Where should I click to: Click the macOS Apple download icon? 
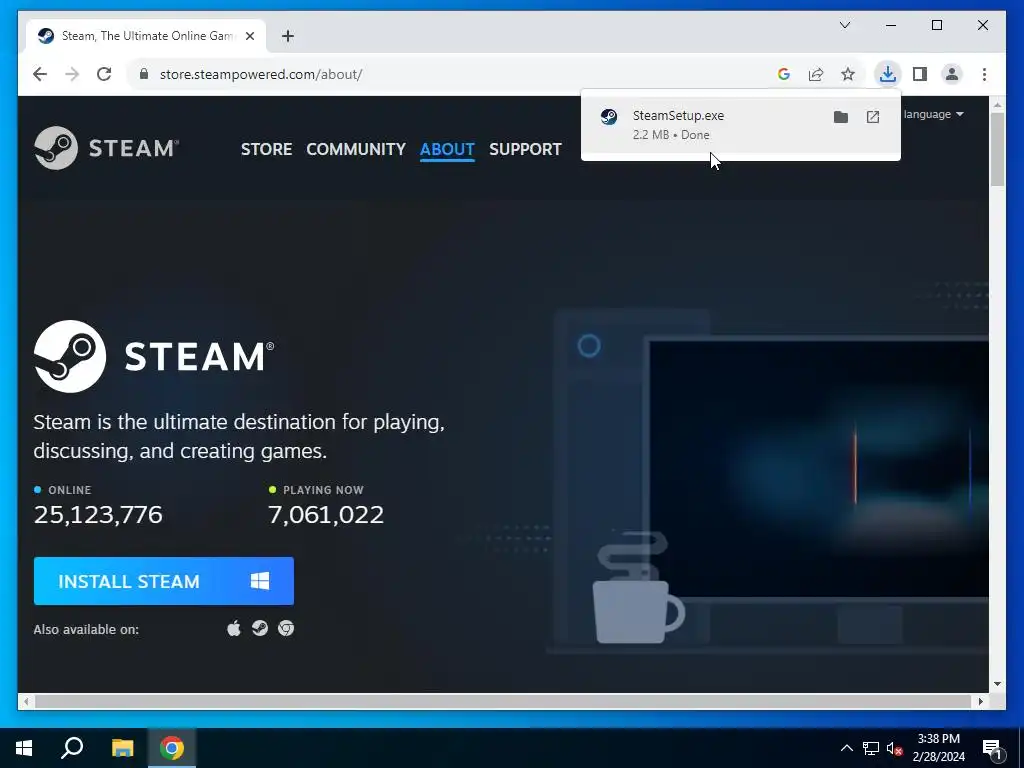pyautogui.click(x=233, y=628)
